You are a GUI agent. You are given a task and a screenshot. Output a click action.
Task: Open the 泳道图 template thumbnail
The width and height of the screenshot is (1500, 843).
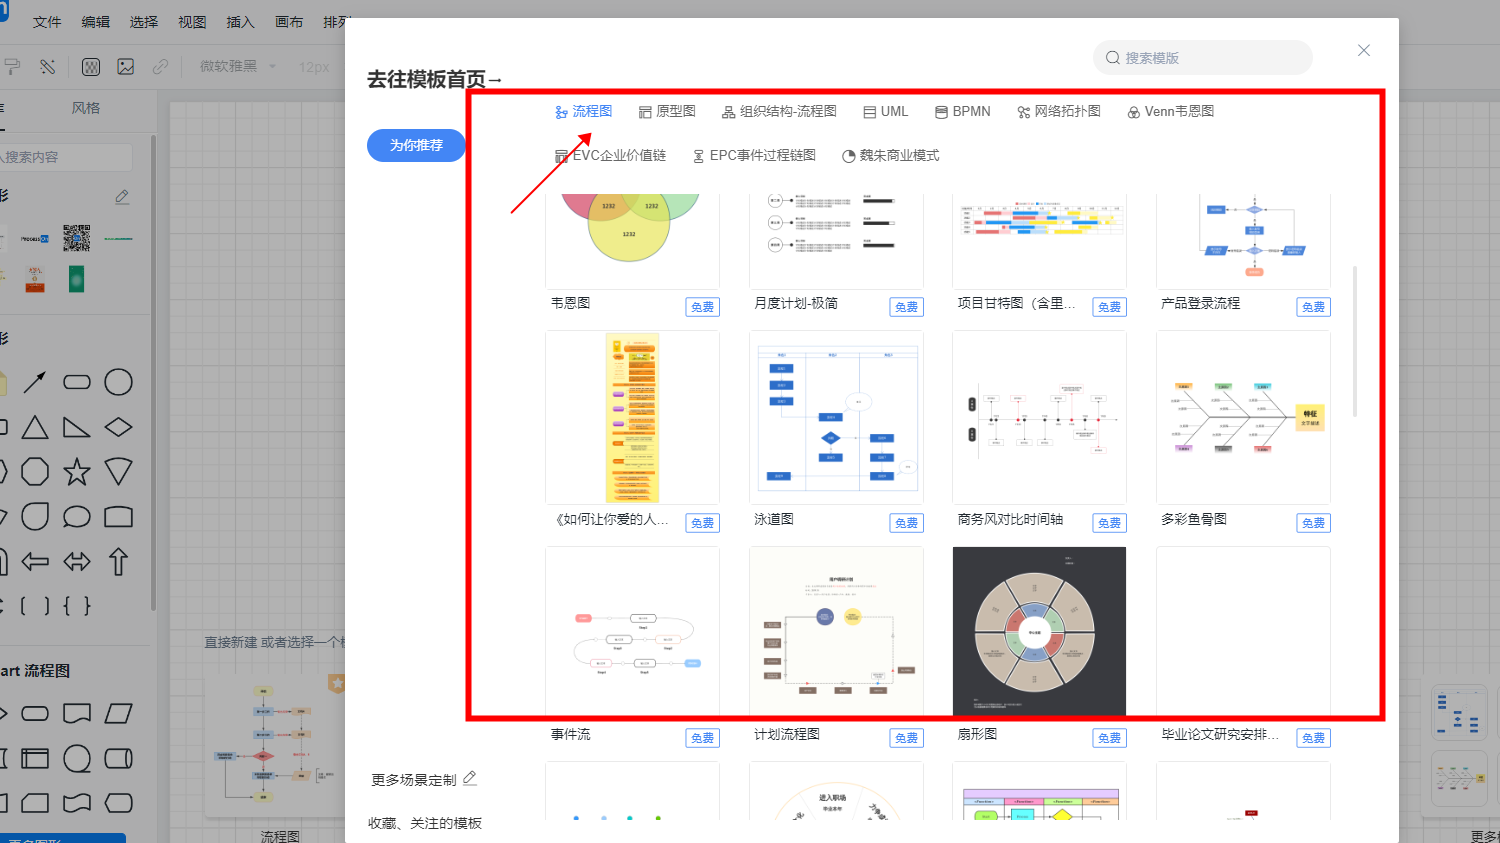click(x=836, y=418)
